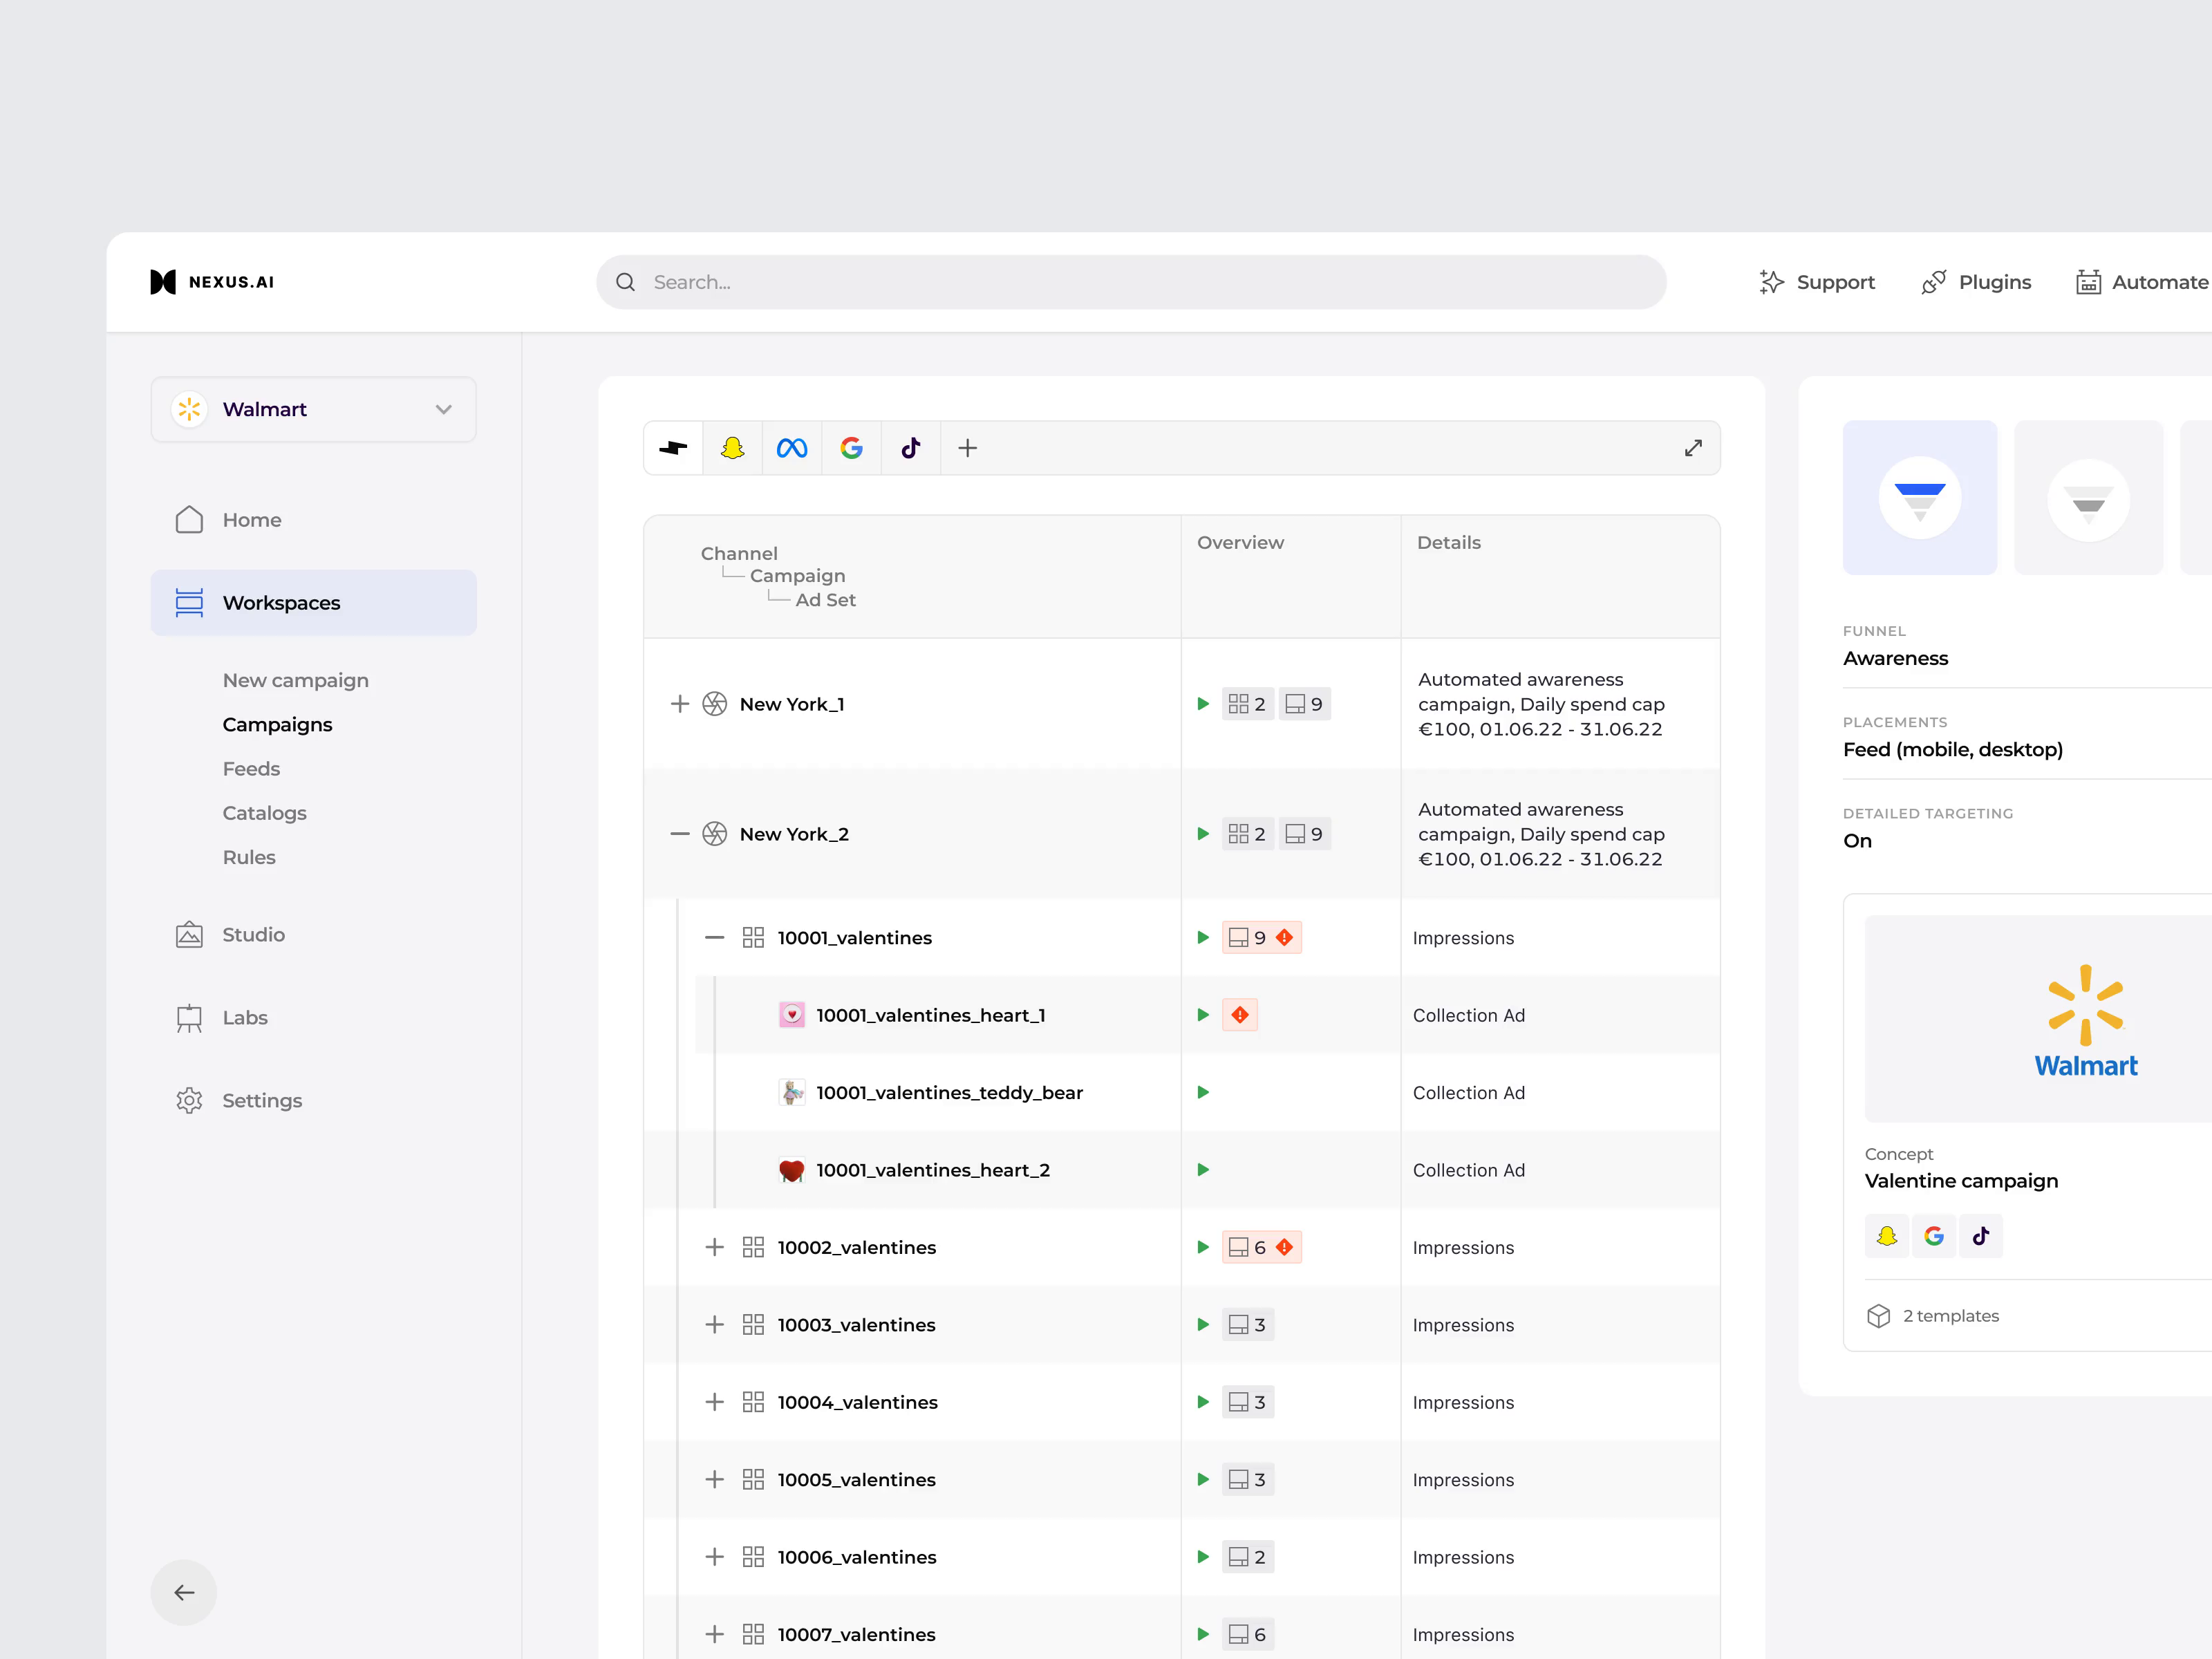Select the Google channel icon
This screenshot has height=1659, width=2212.
[851, 448]
